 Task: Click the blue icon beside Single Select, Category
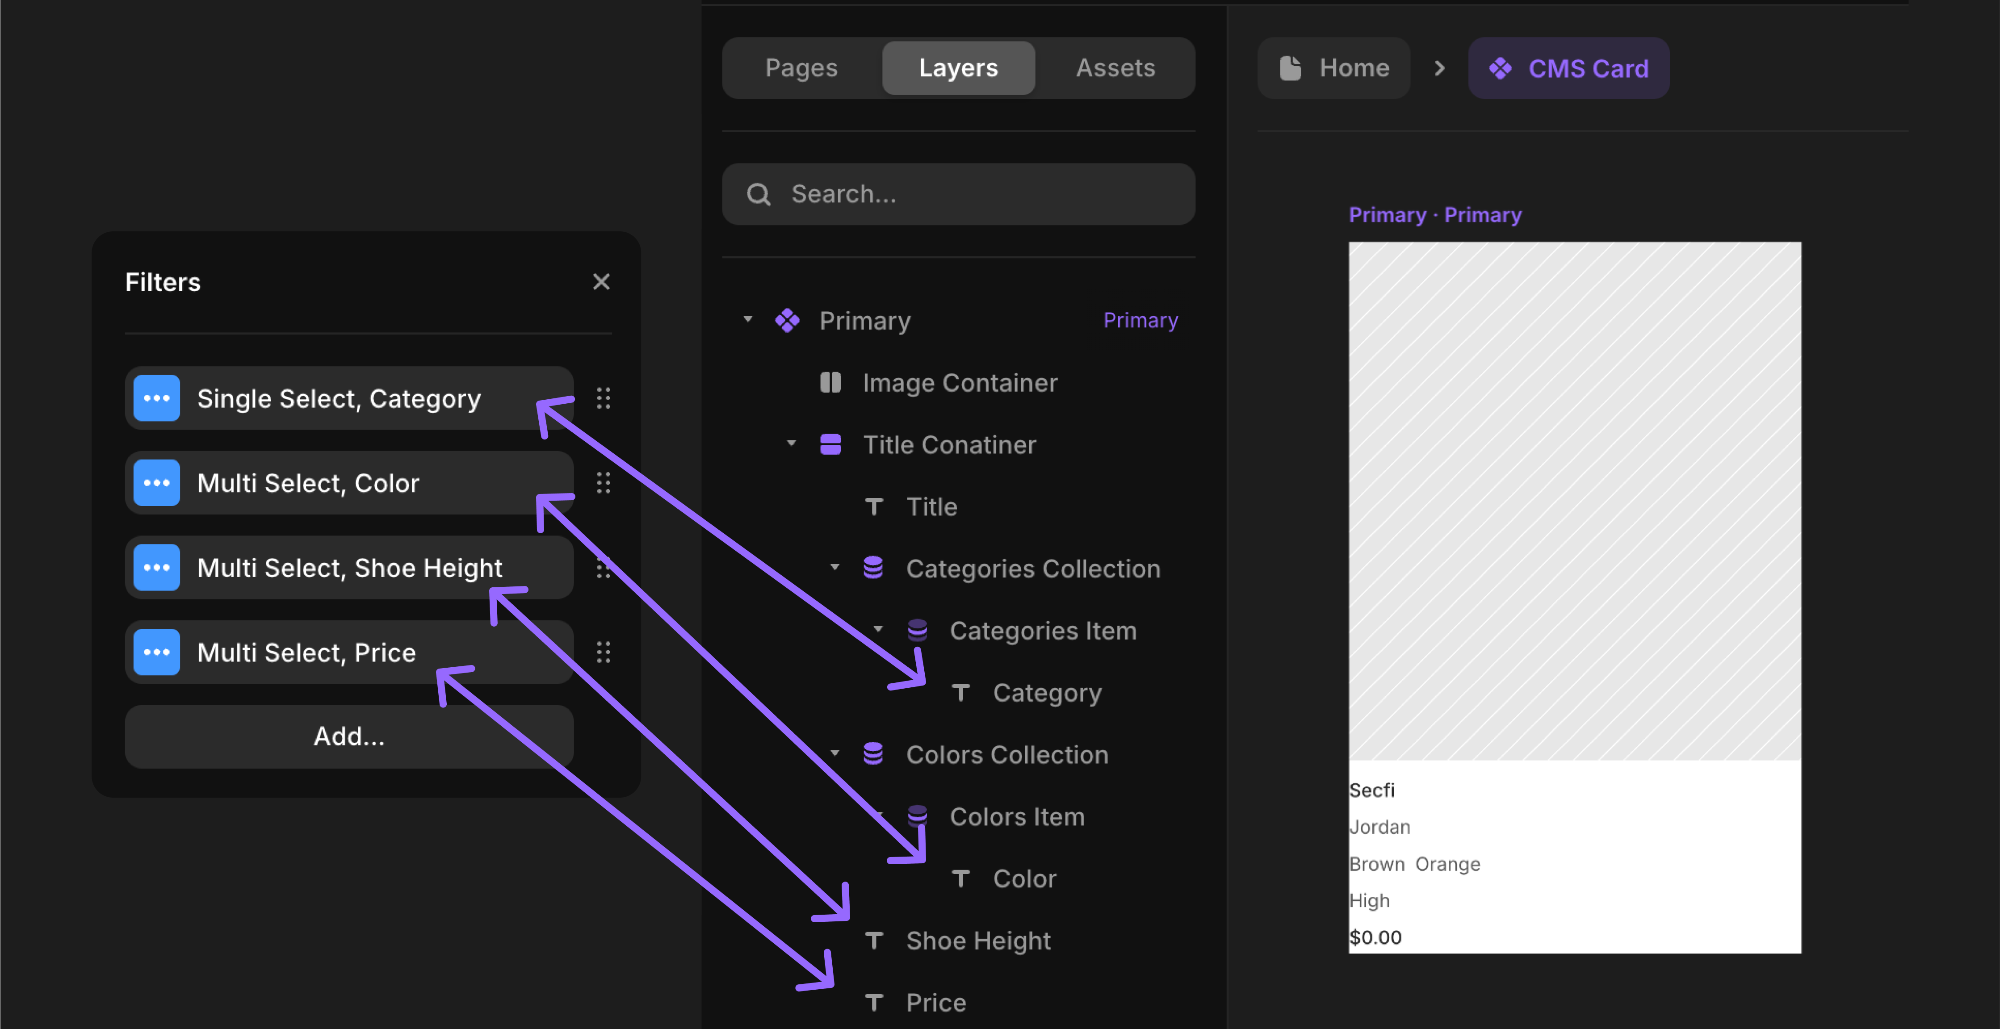pos(156,398)
